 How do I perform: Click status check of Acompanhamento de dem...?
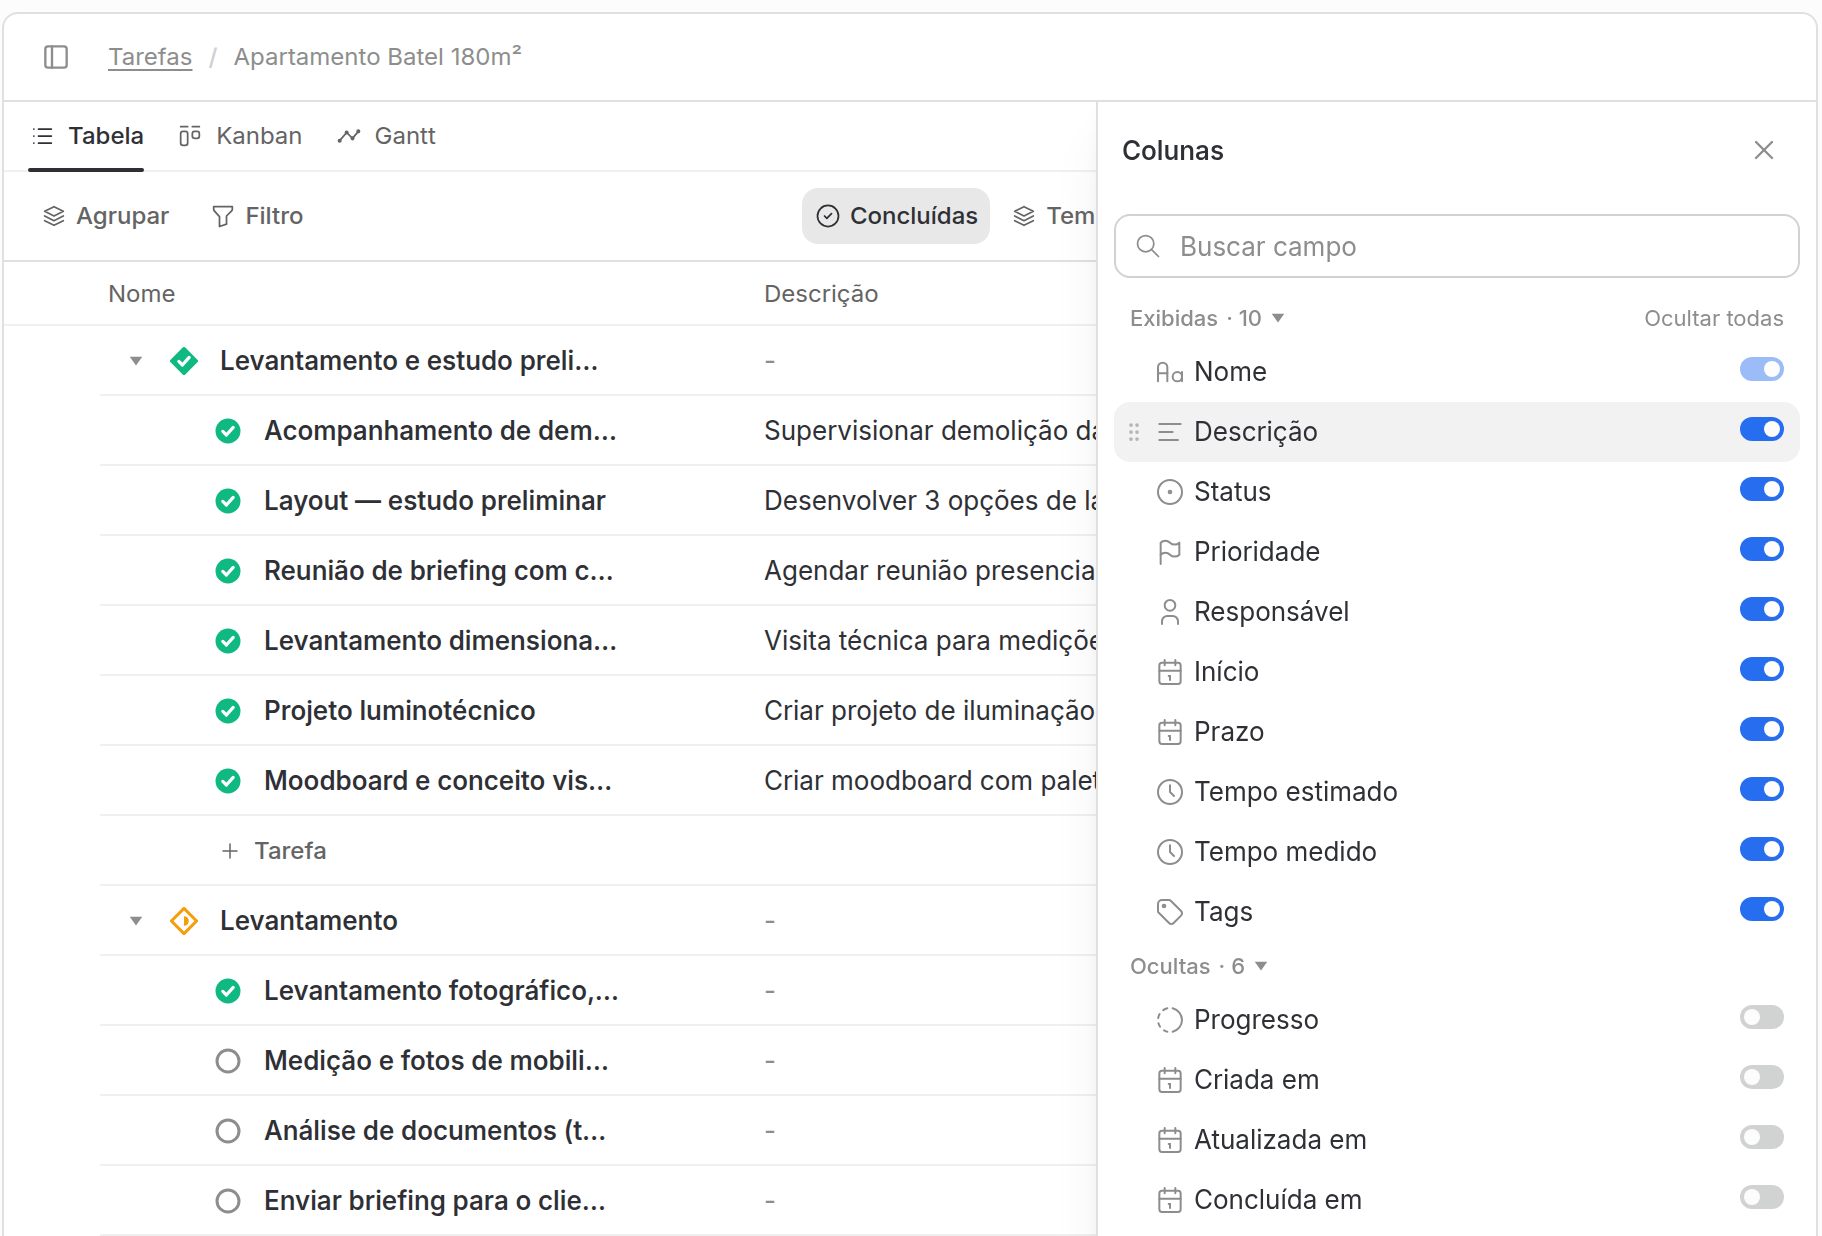[228, 431]
